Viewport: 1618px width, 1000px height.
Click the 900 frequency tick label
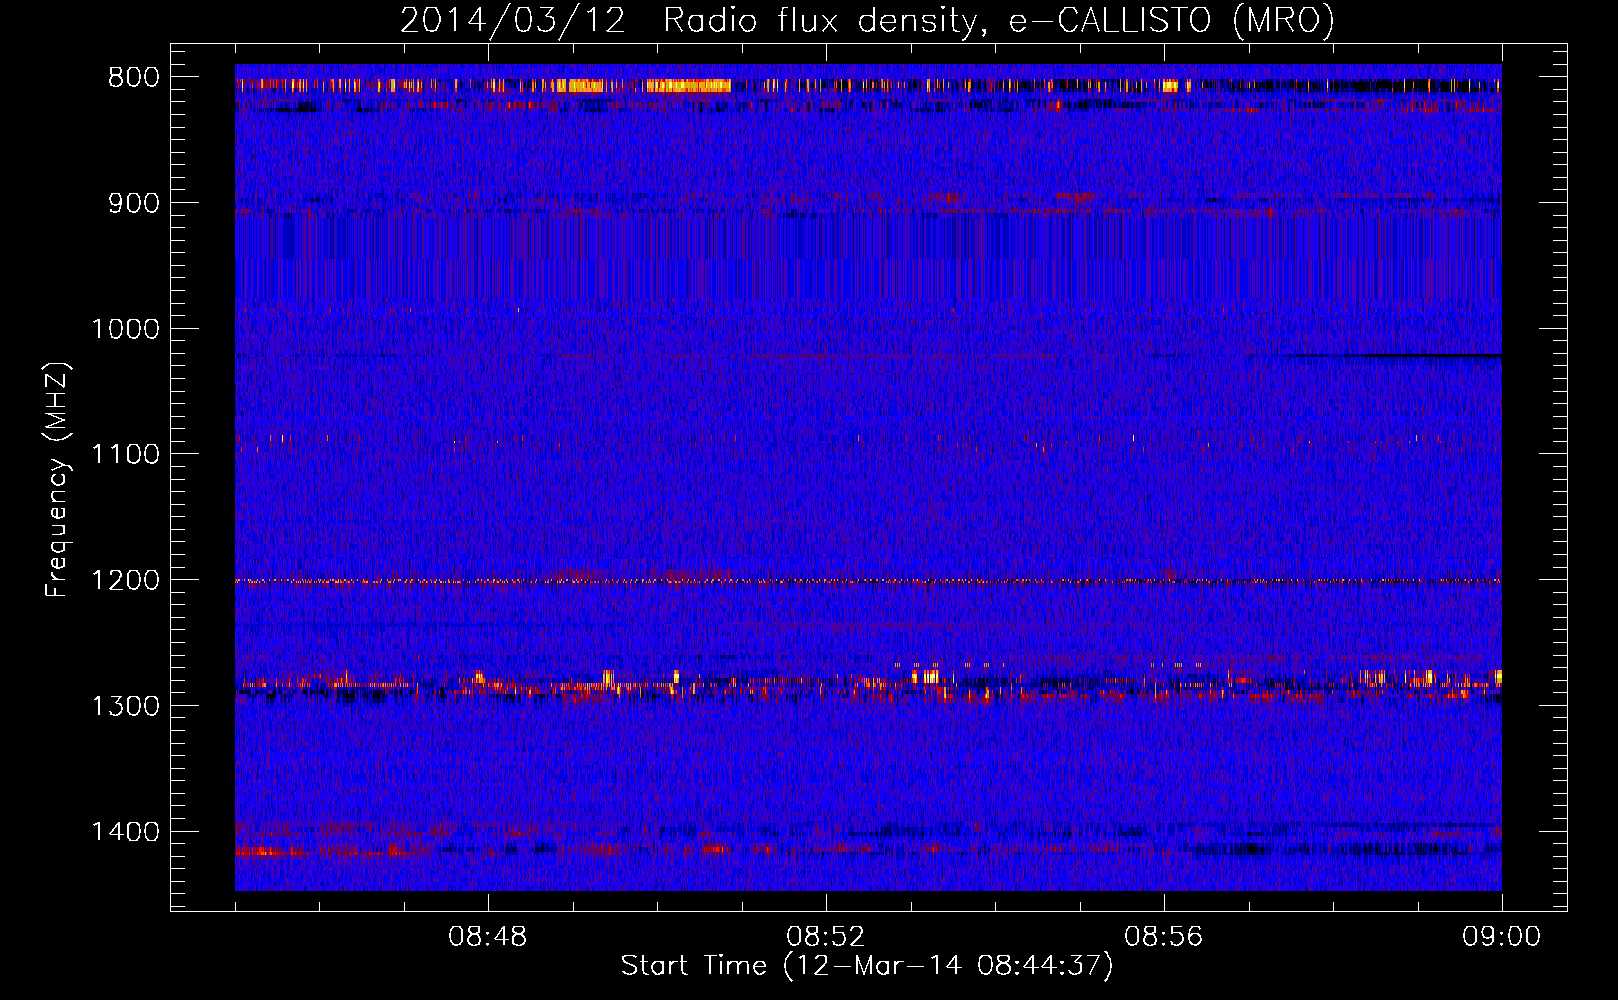click(x=134, y=203)
